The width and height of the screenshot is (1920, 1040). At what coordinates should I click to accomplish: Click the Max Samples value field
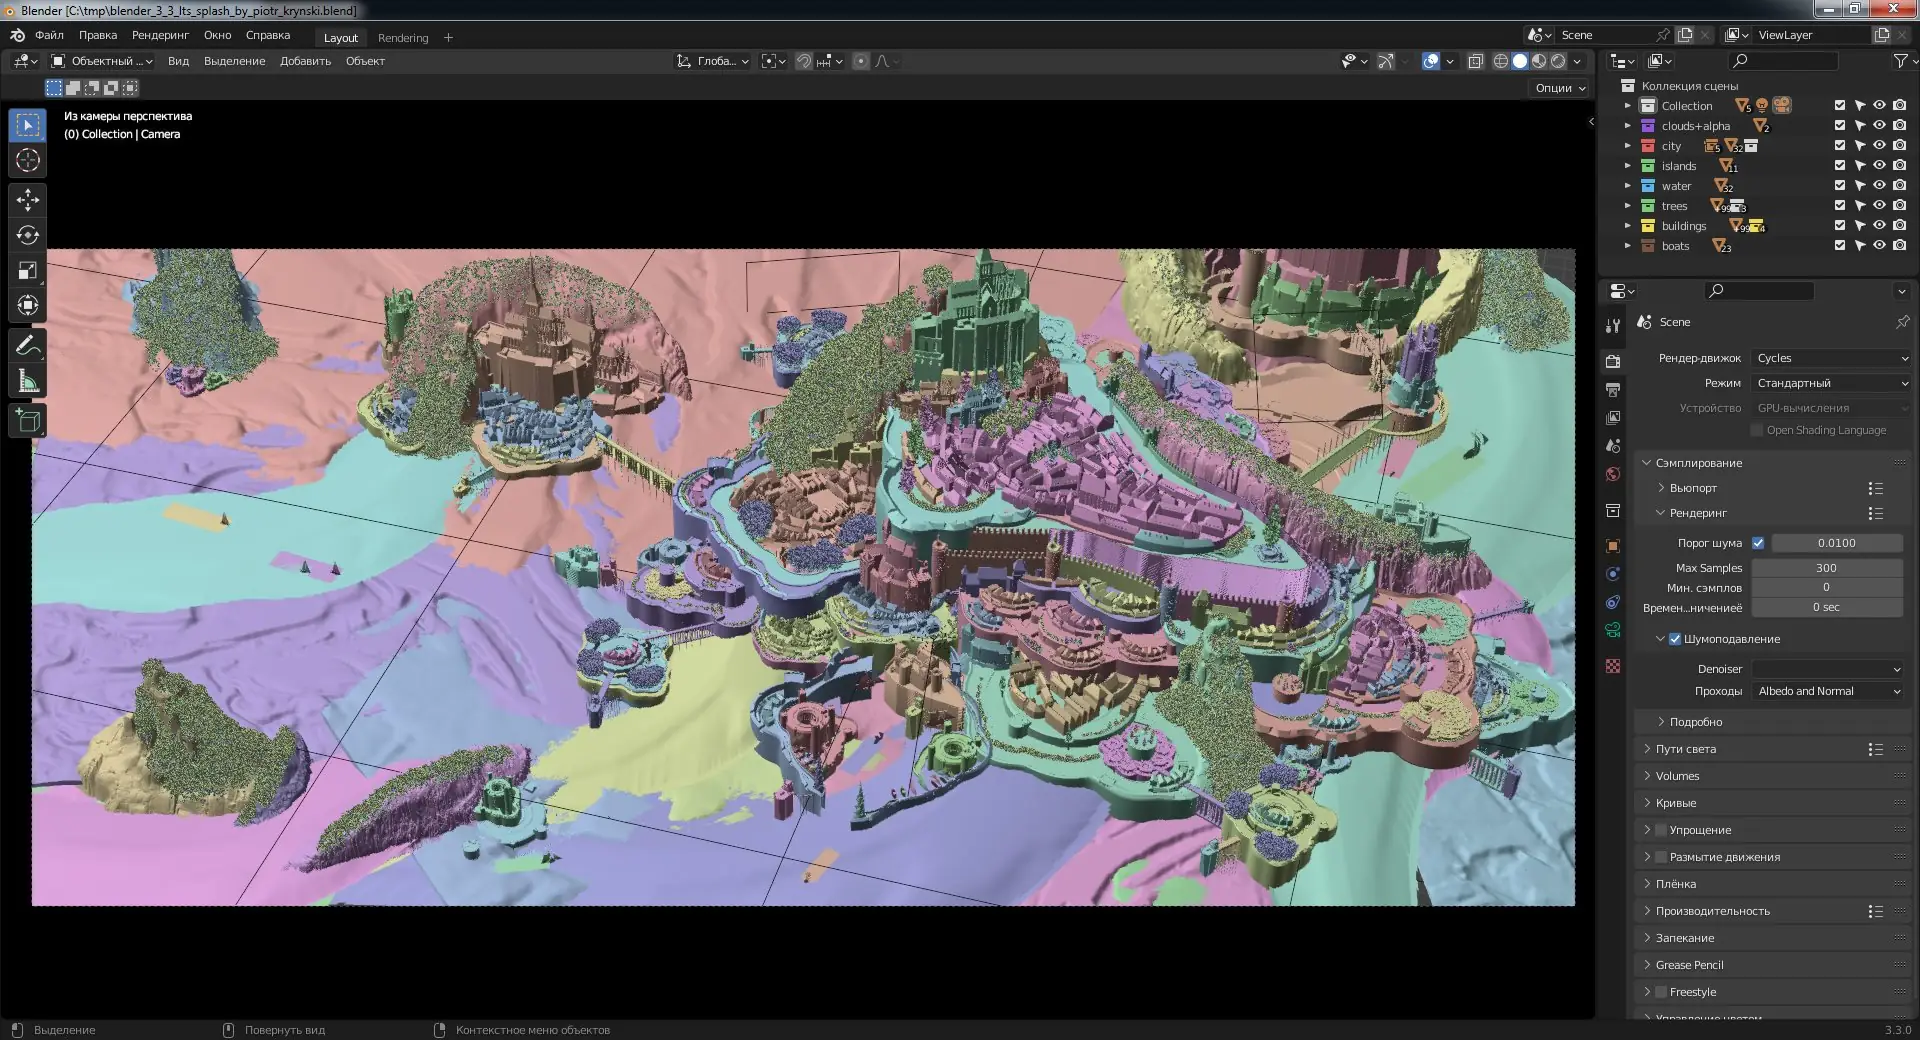pyautogui.click(x=1826, y=568)
